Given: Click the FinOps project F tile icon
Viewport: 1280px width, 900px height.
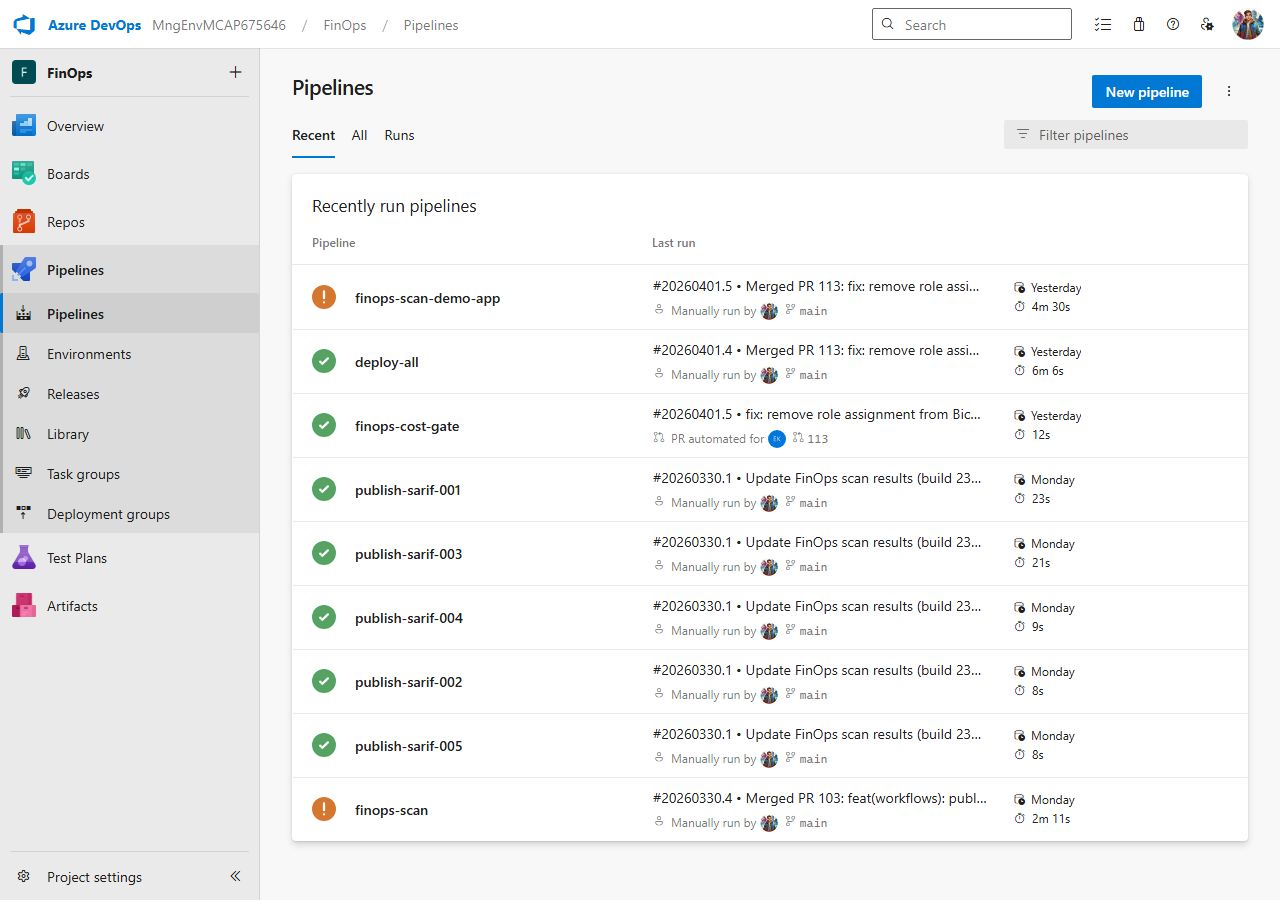Looking at the screenshot, I should [x=24, y=73].
